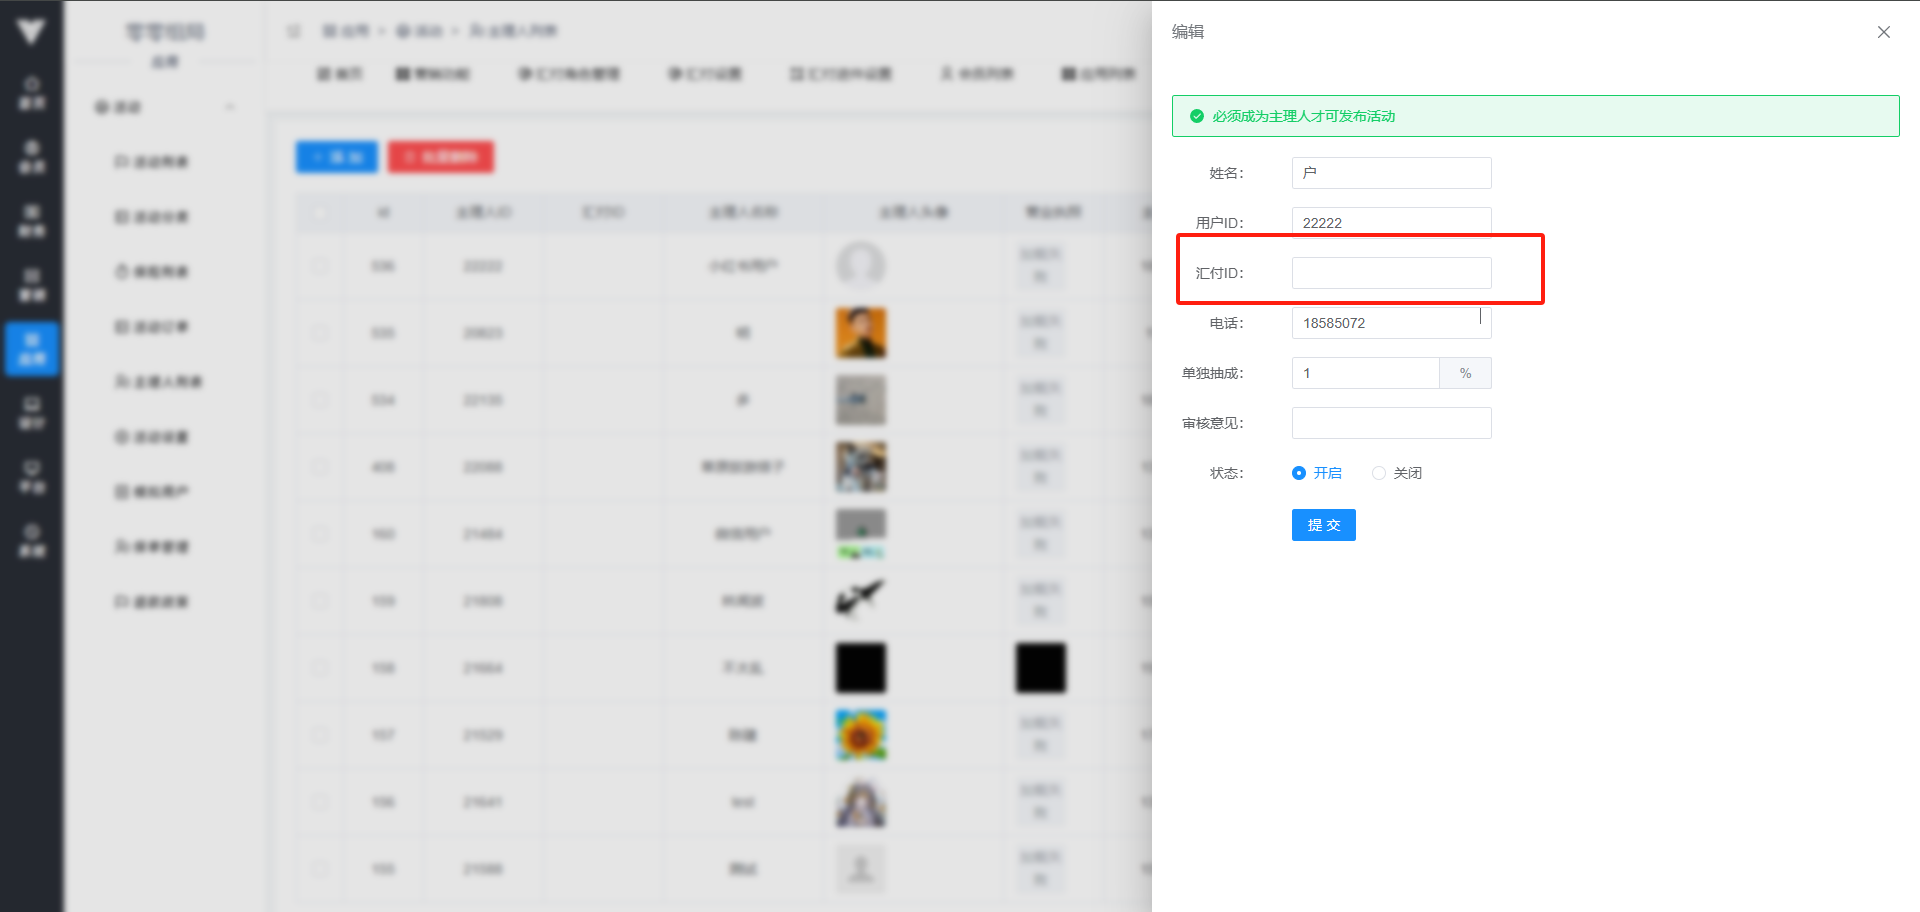Click the blue 添加 button above the table
1920x912 pixels.
tap(336, 157)
